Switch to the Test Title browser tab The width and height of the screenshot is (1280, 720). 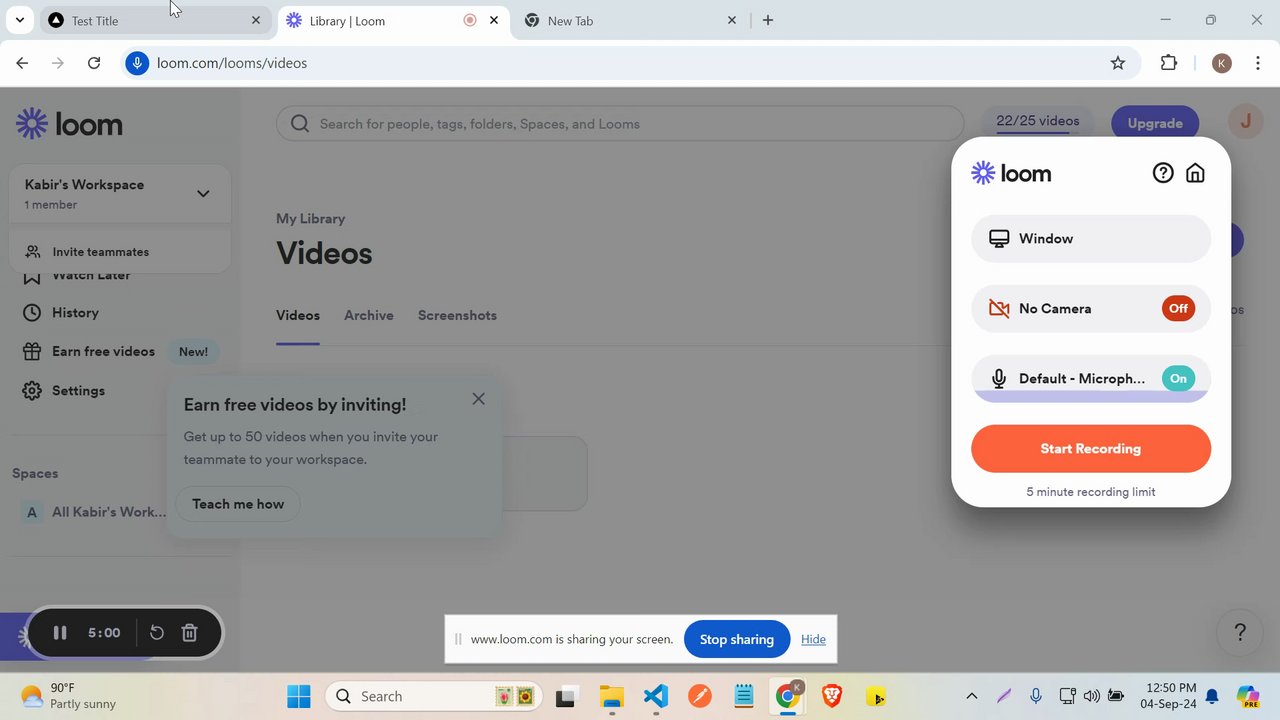(x=155, y=20)
